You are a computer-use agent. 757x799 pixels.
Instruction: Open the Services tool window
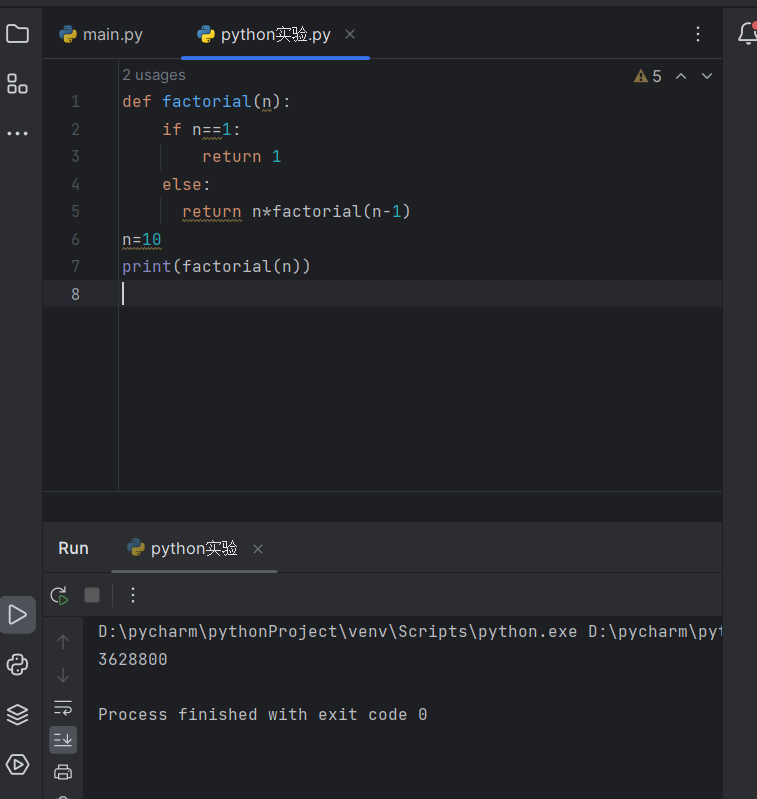(x=18, y=765)
